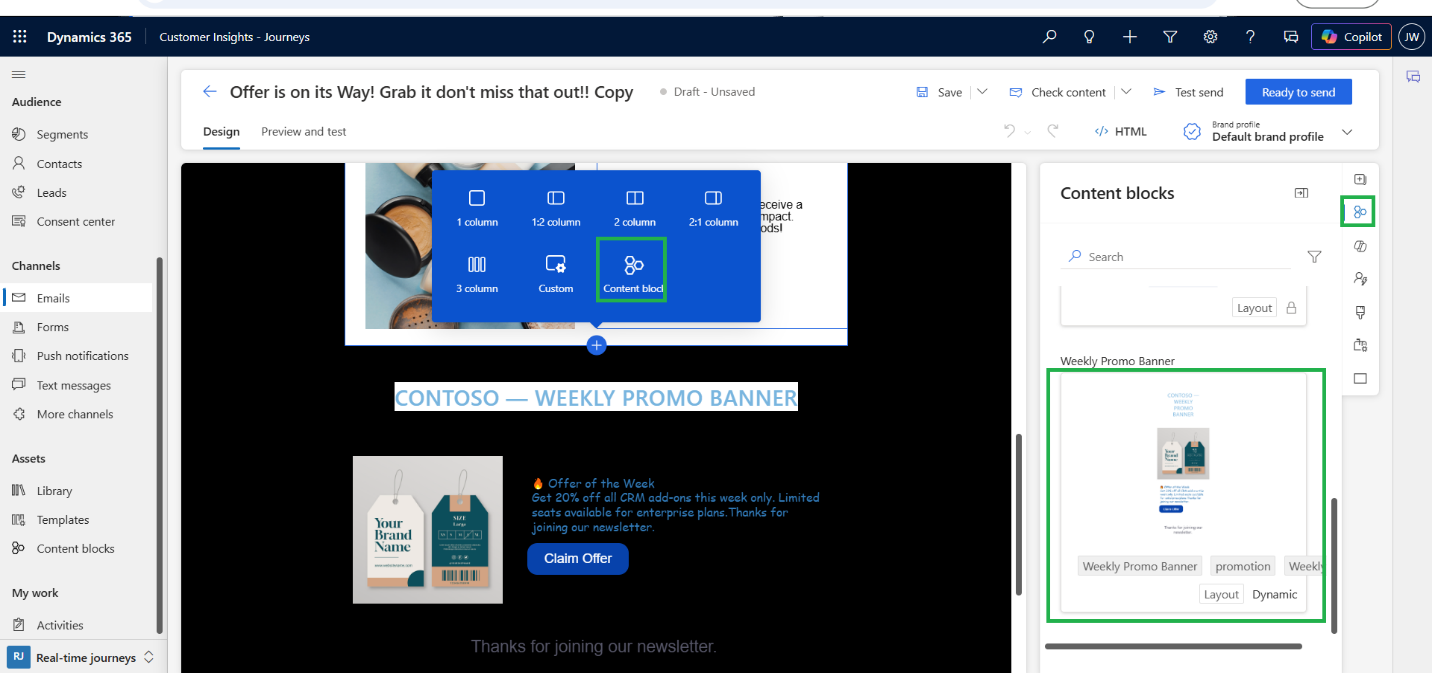Click the search magnifier in the top bar
Viewport: 1432px width, 673px height.
pos(1049,37)
